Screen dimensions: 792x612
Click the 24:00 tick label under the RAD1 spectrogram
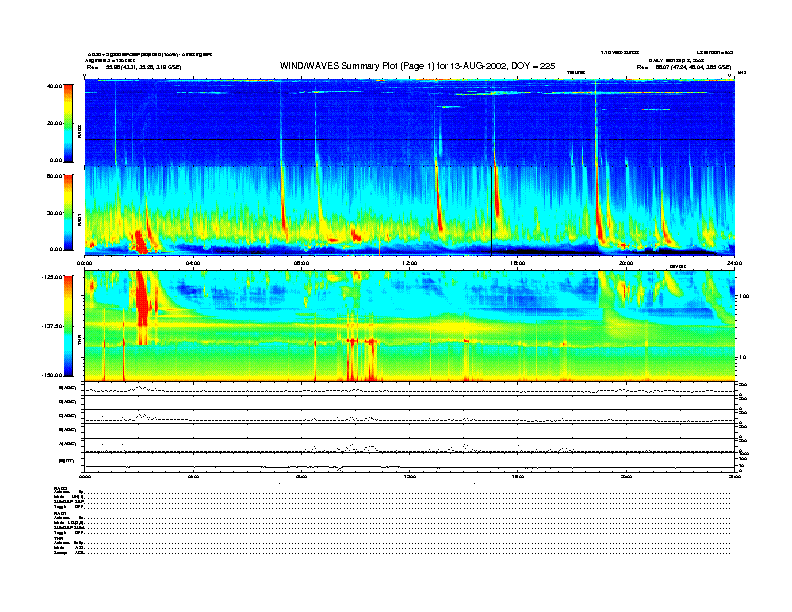pyautogui.click(x=734, y=263)
